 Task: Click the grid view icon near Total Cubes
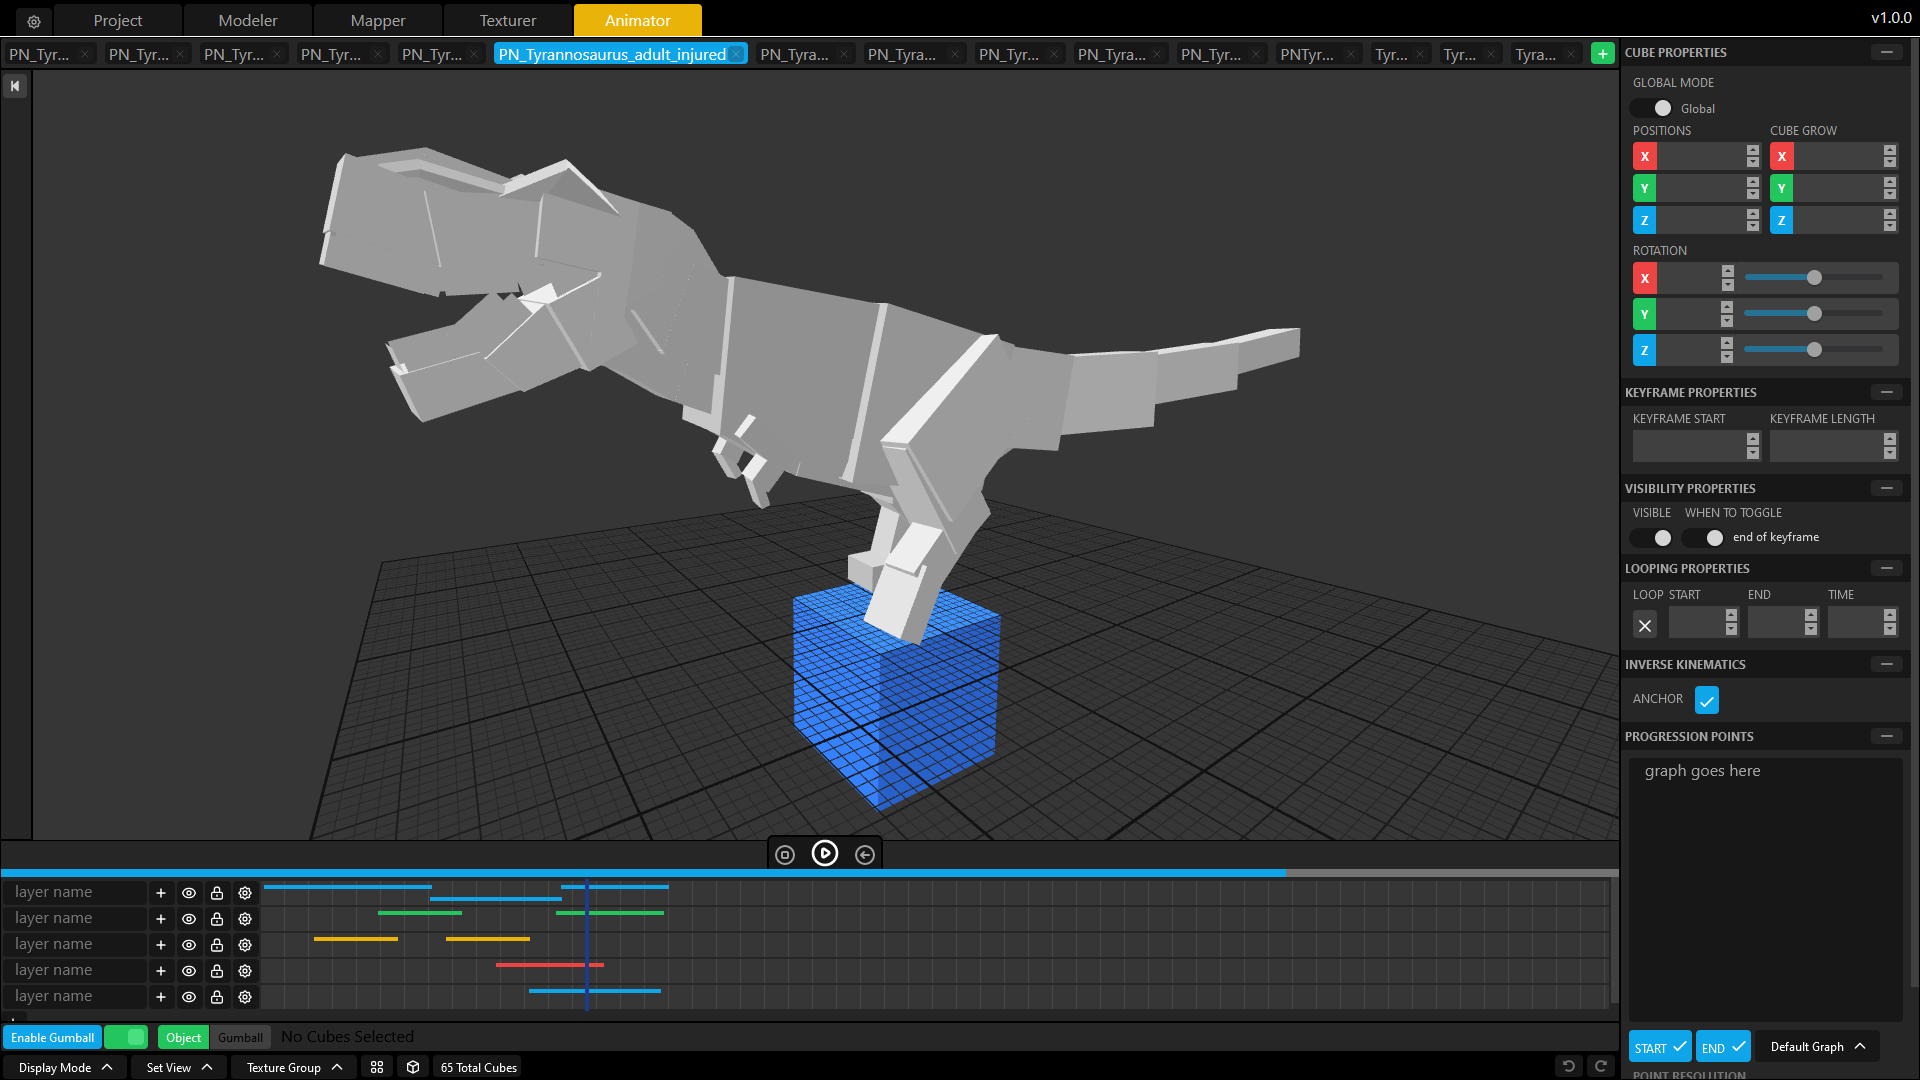click(x=377, y=1067)
